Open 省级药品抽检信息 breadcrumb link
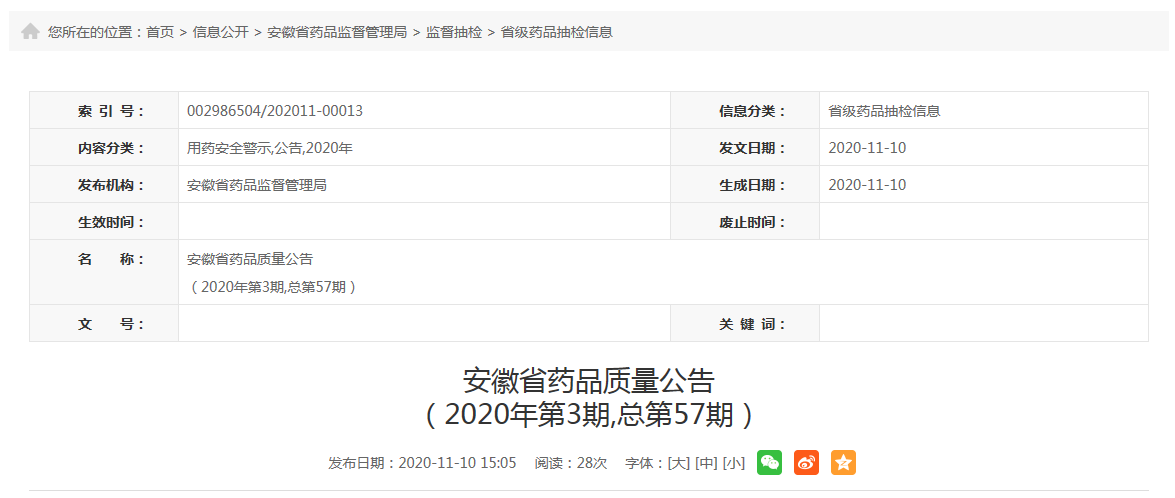 tap(557, 32)
